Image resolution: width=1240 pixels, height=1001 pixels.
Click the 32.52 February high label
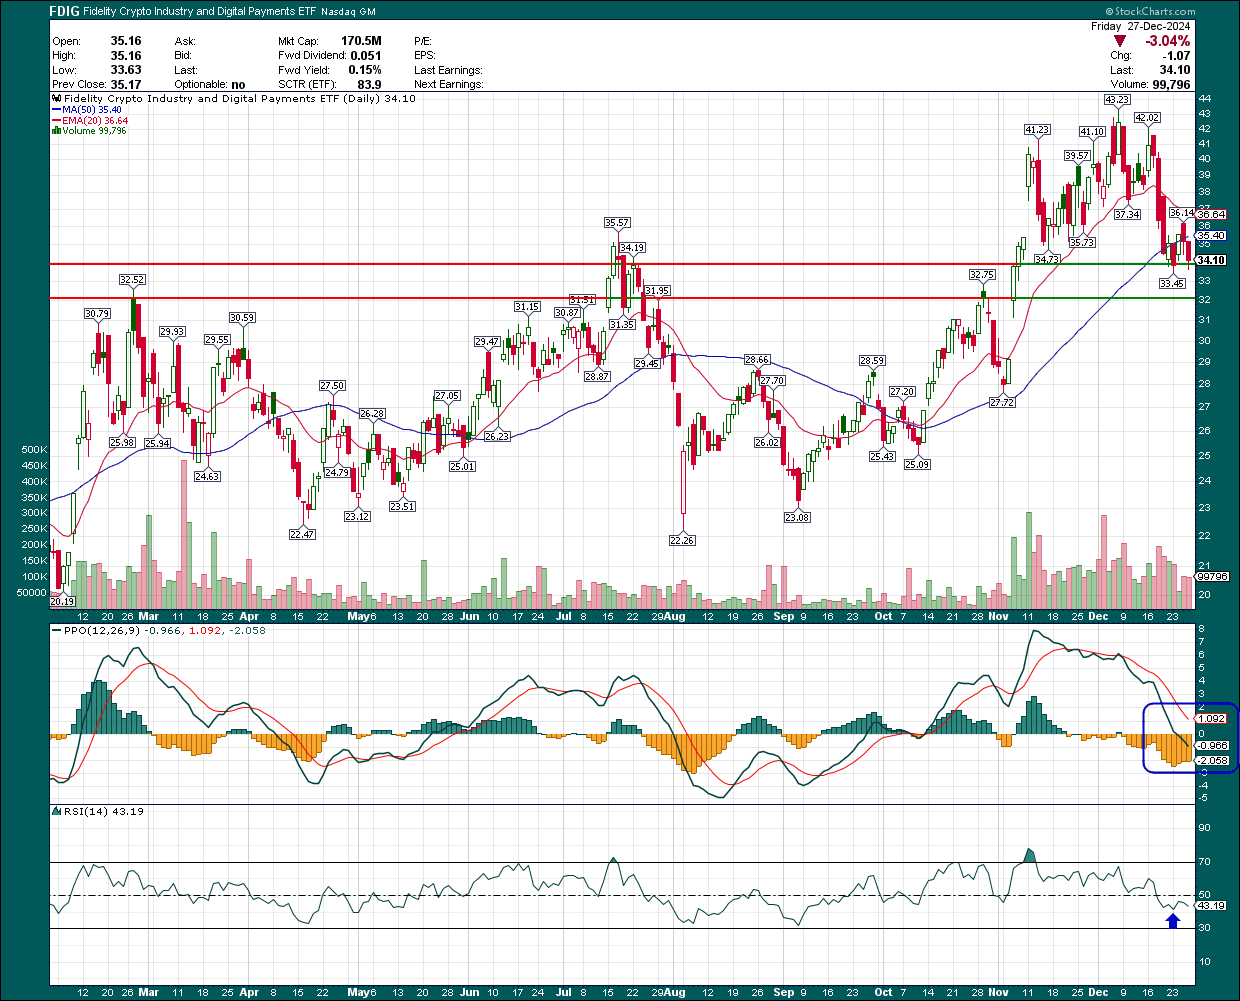coord(132,280)
